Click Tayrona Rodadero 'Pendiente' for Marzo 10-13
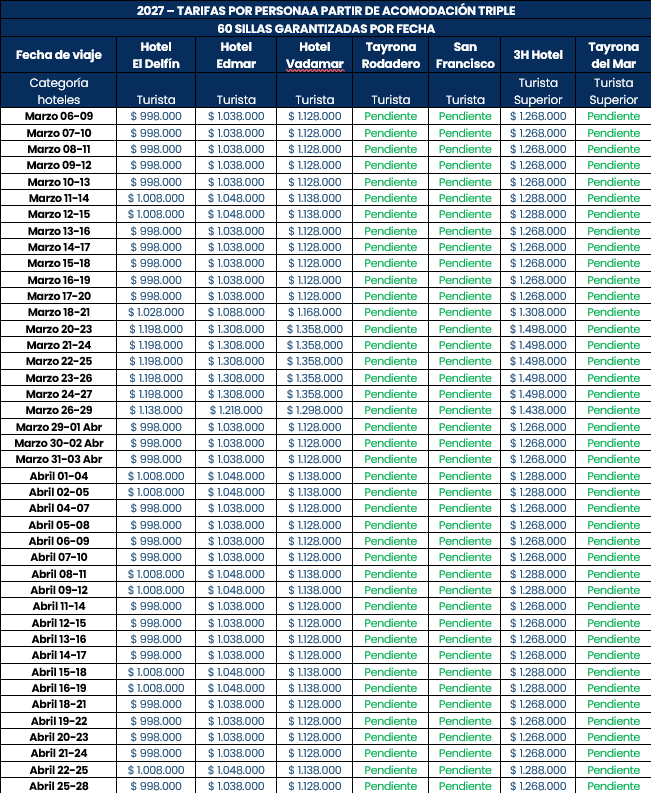Image resolution: width=651 pixels, height=793 pixels. tap(390, 182)
